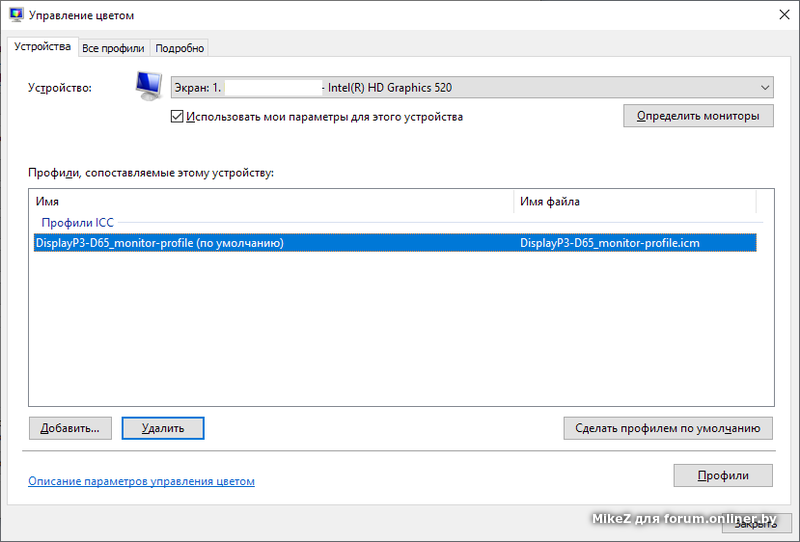Go to the Подробно tab
This screenshot has height=542, width=800.
180,48
